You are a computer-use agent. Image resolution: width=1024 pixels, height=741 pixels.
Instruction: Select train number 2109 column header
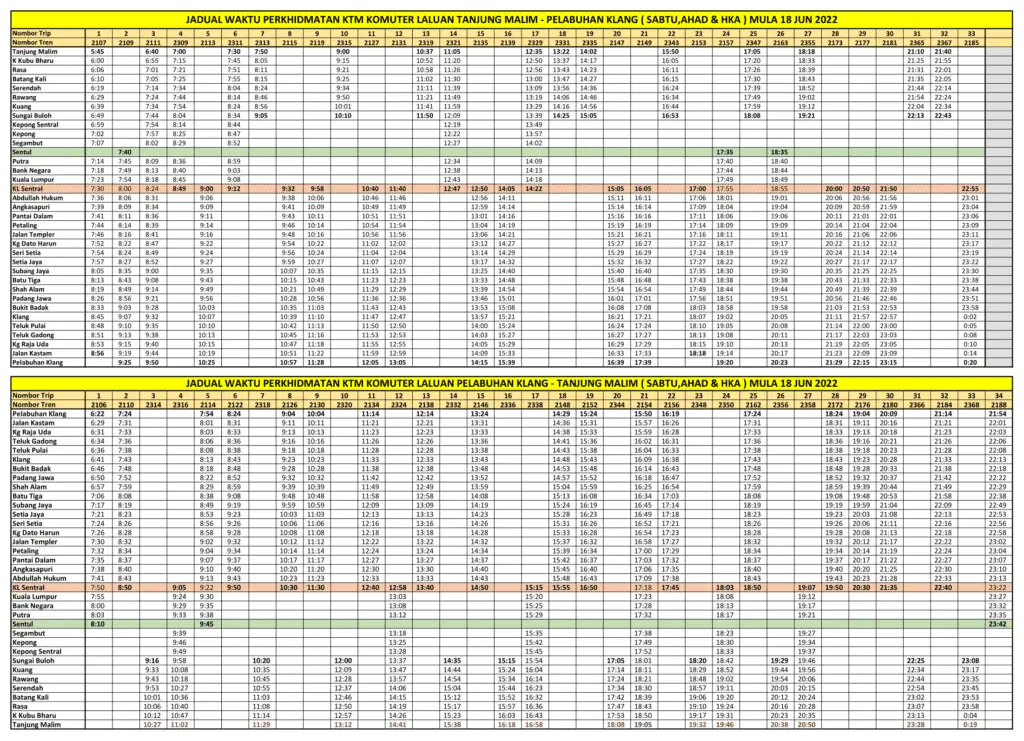126,42
